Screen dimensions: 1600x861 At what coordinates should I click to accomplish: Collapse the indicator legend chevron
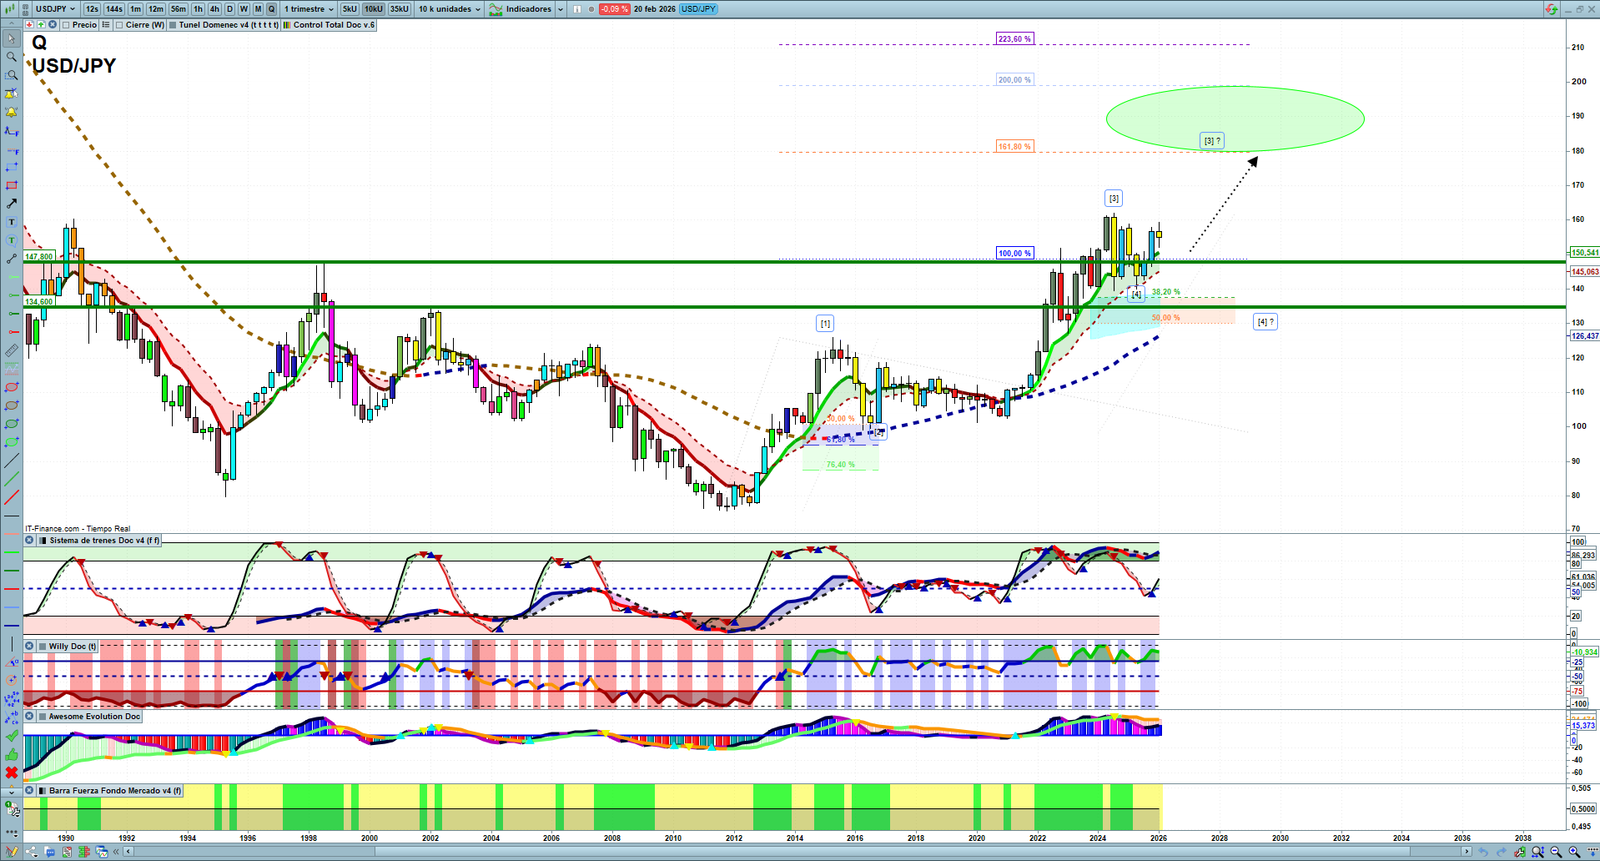(x=11, y=25)
